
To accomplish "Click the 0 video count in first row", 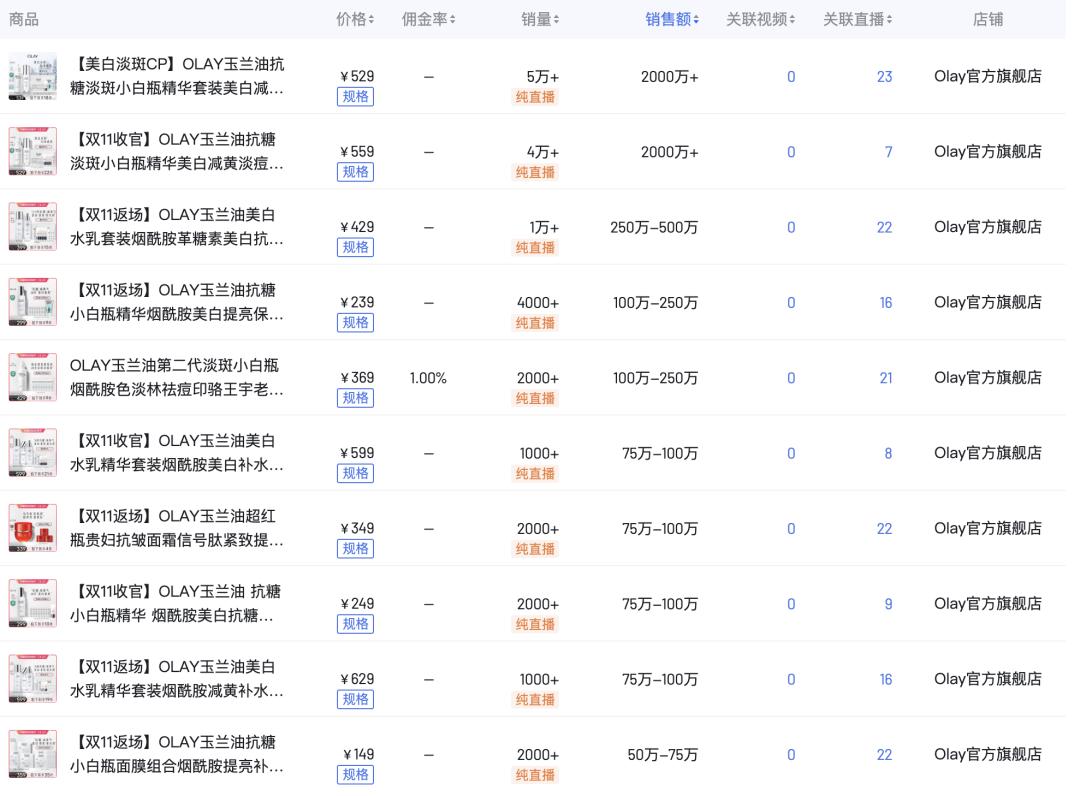I will coord(790,76).
